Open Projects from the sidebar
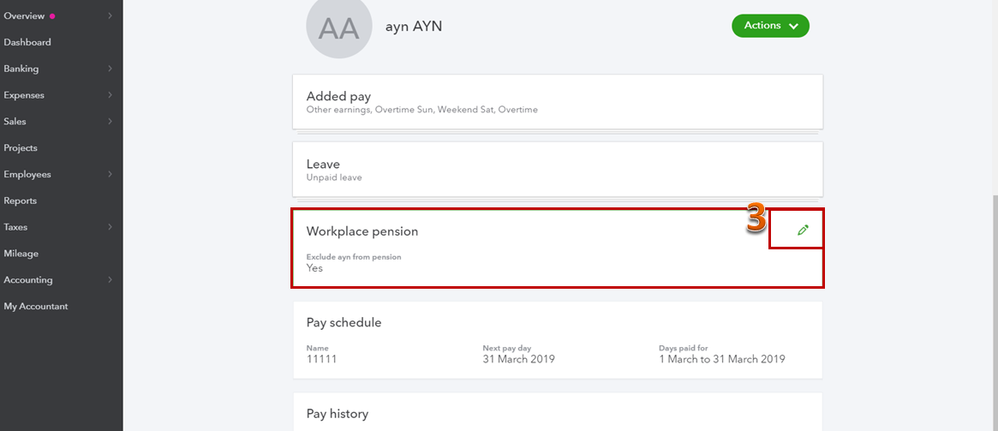Image resolution: width=998 pixels, height=431 pixels. 20,148
